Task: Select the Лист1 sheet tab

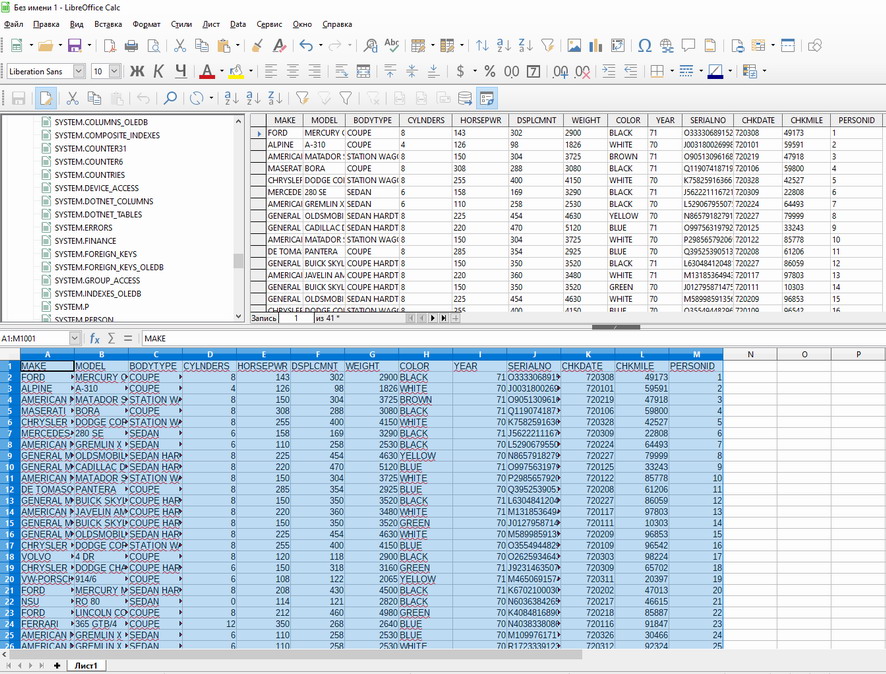Action: click(x=85, y=665)
